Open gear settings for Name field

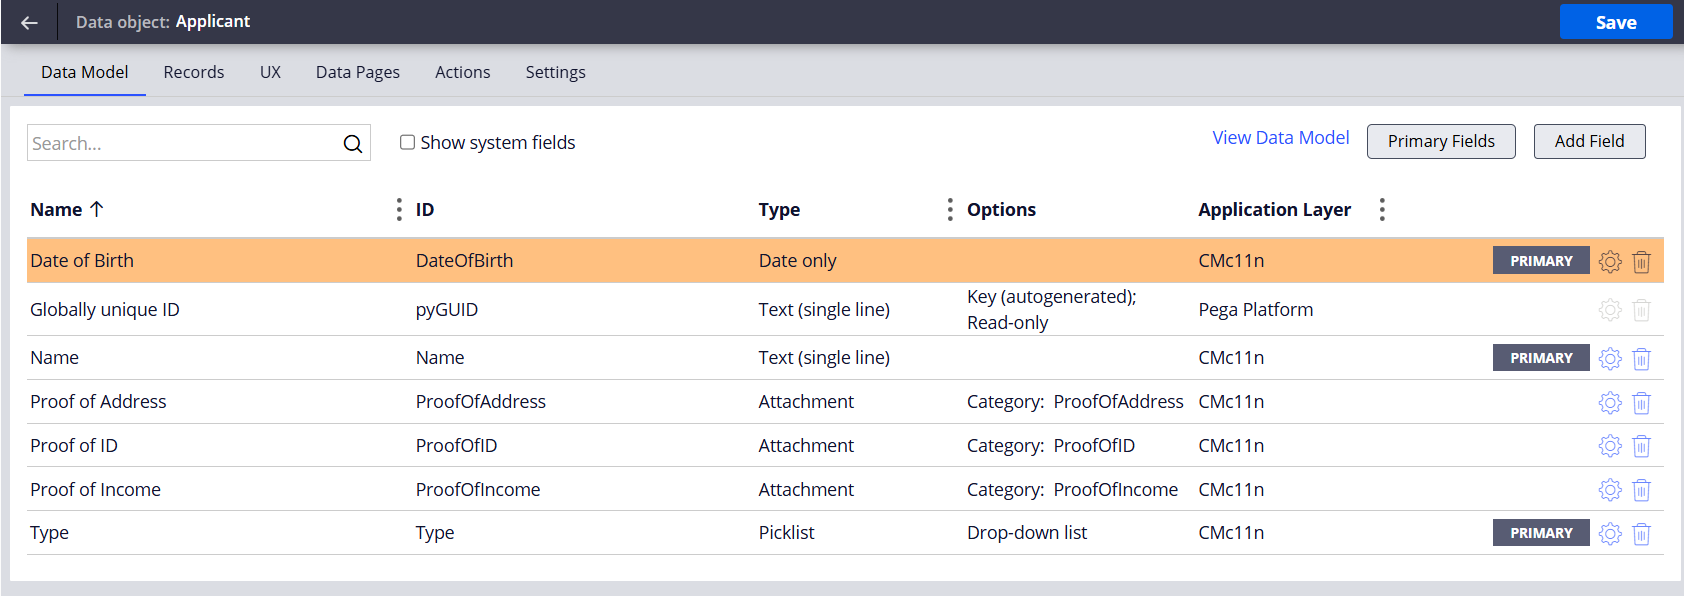(x=1609, y=358)
